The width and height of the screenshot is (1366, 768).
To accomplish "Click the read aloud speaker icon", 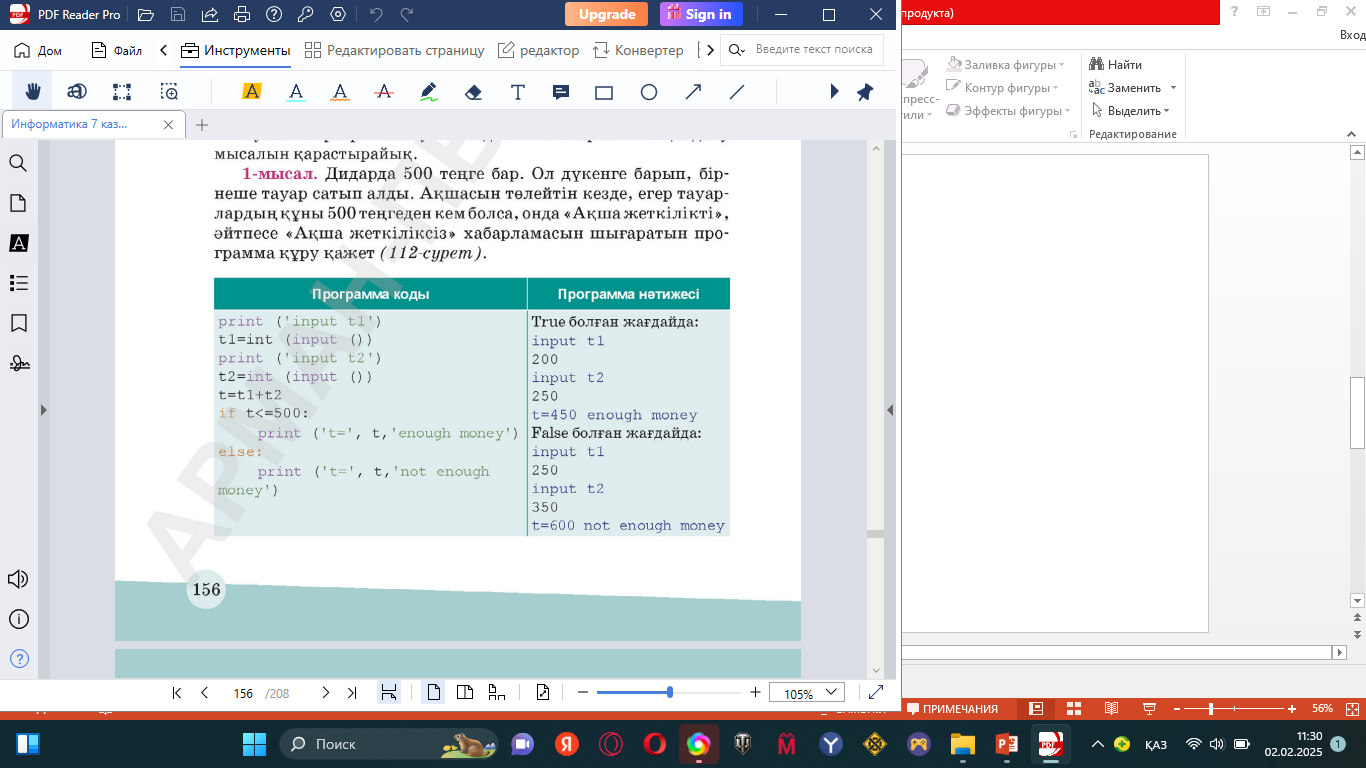I will click(x=18, y=579).
